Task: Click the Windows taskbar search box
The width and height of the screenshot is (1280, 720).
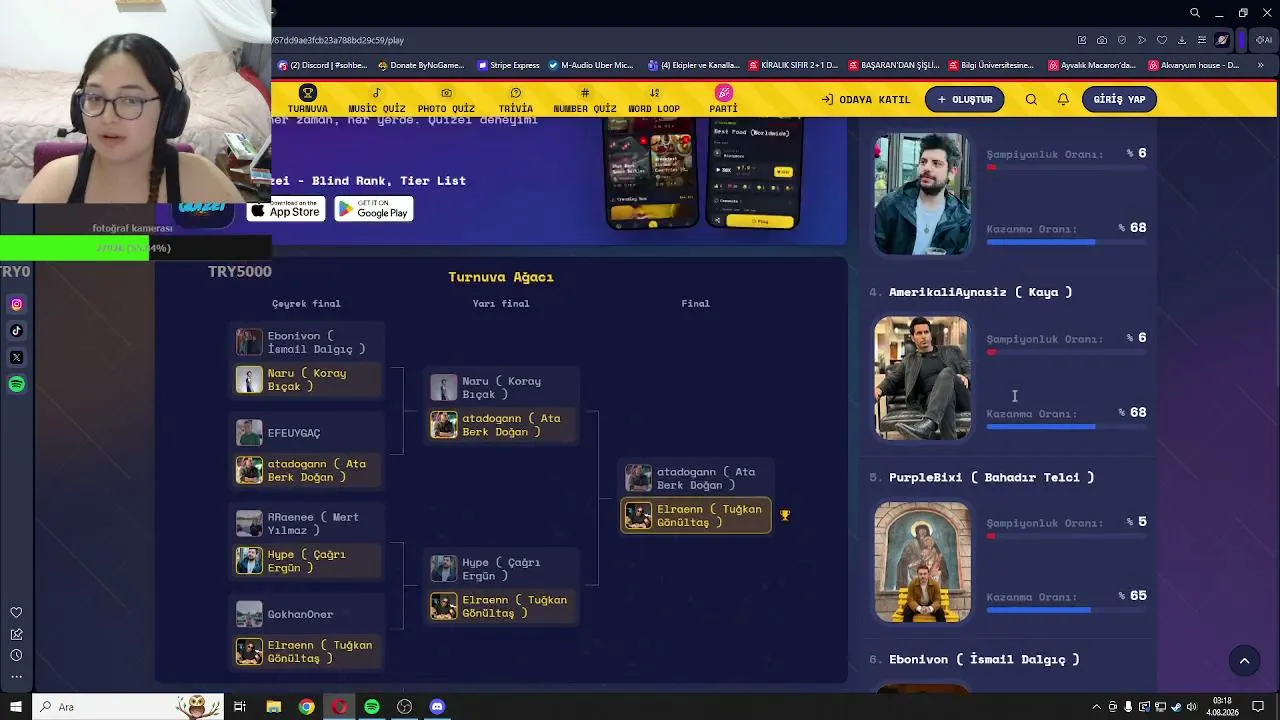Action: click(x=130, y=707)
